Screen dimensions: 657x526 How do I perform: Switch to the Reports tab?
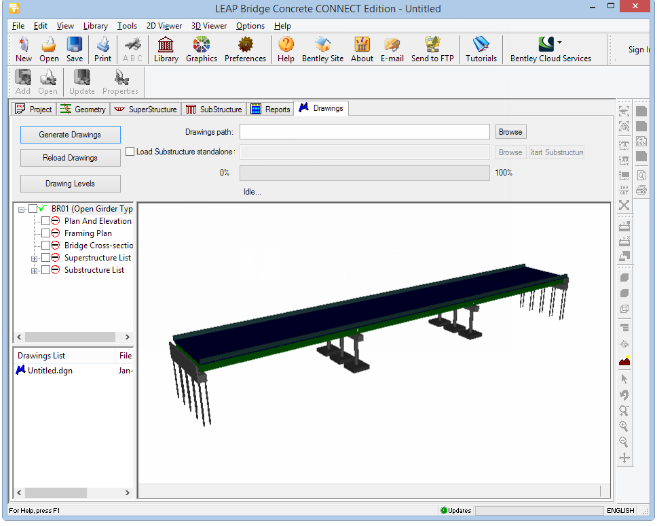tap(270, 109)
